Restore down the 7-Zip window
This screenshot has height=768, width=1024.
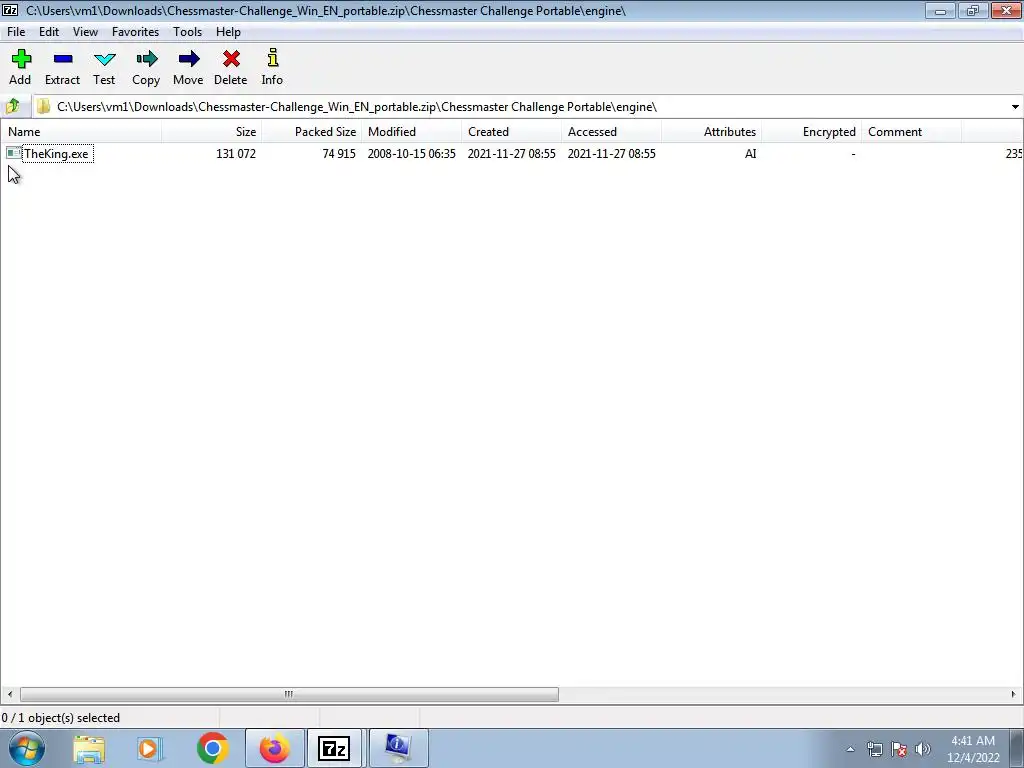[972, 10]
